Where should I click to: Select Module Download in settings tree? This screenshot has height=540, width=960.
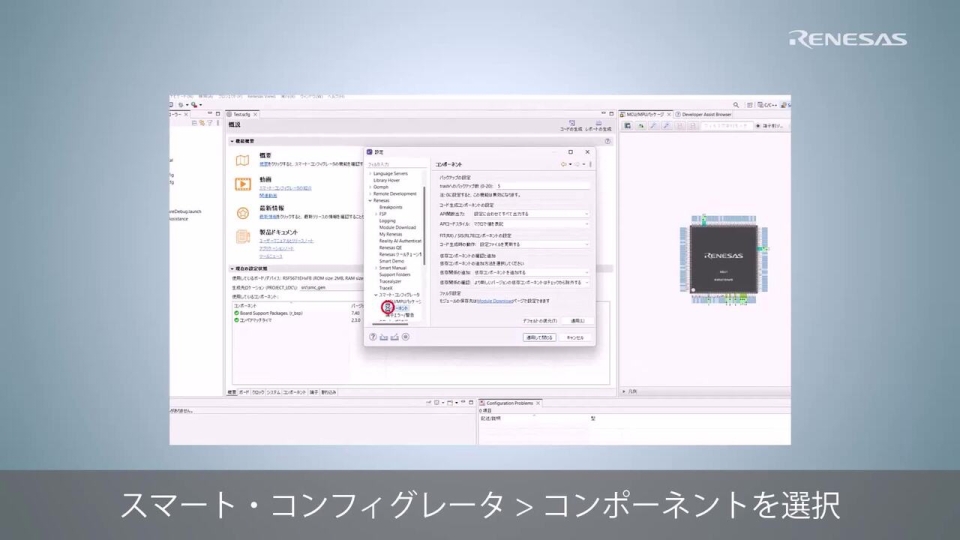[397, 228]
